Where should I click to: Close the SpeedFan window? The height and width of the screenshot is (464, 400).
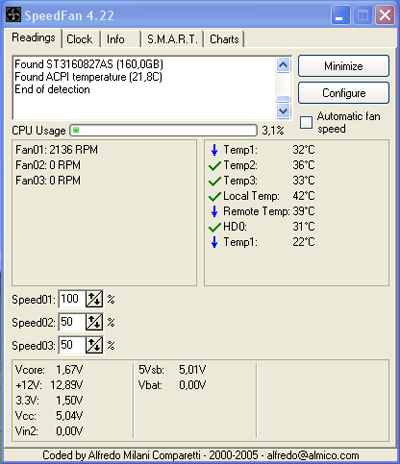tap(385, 15)
